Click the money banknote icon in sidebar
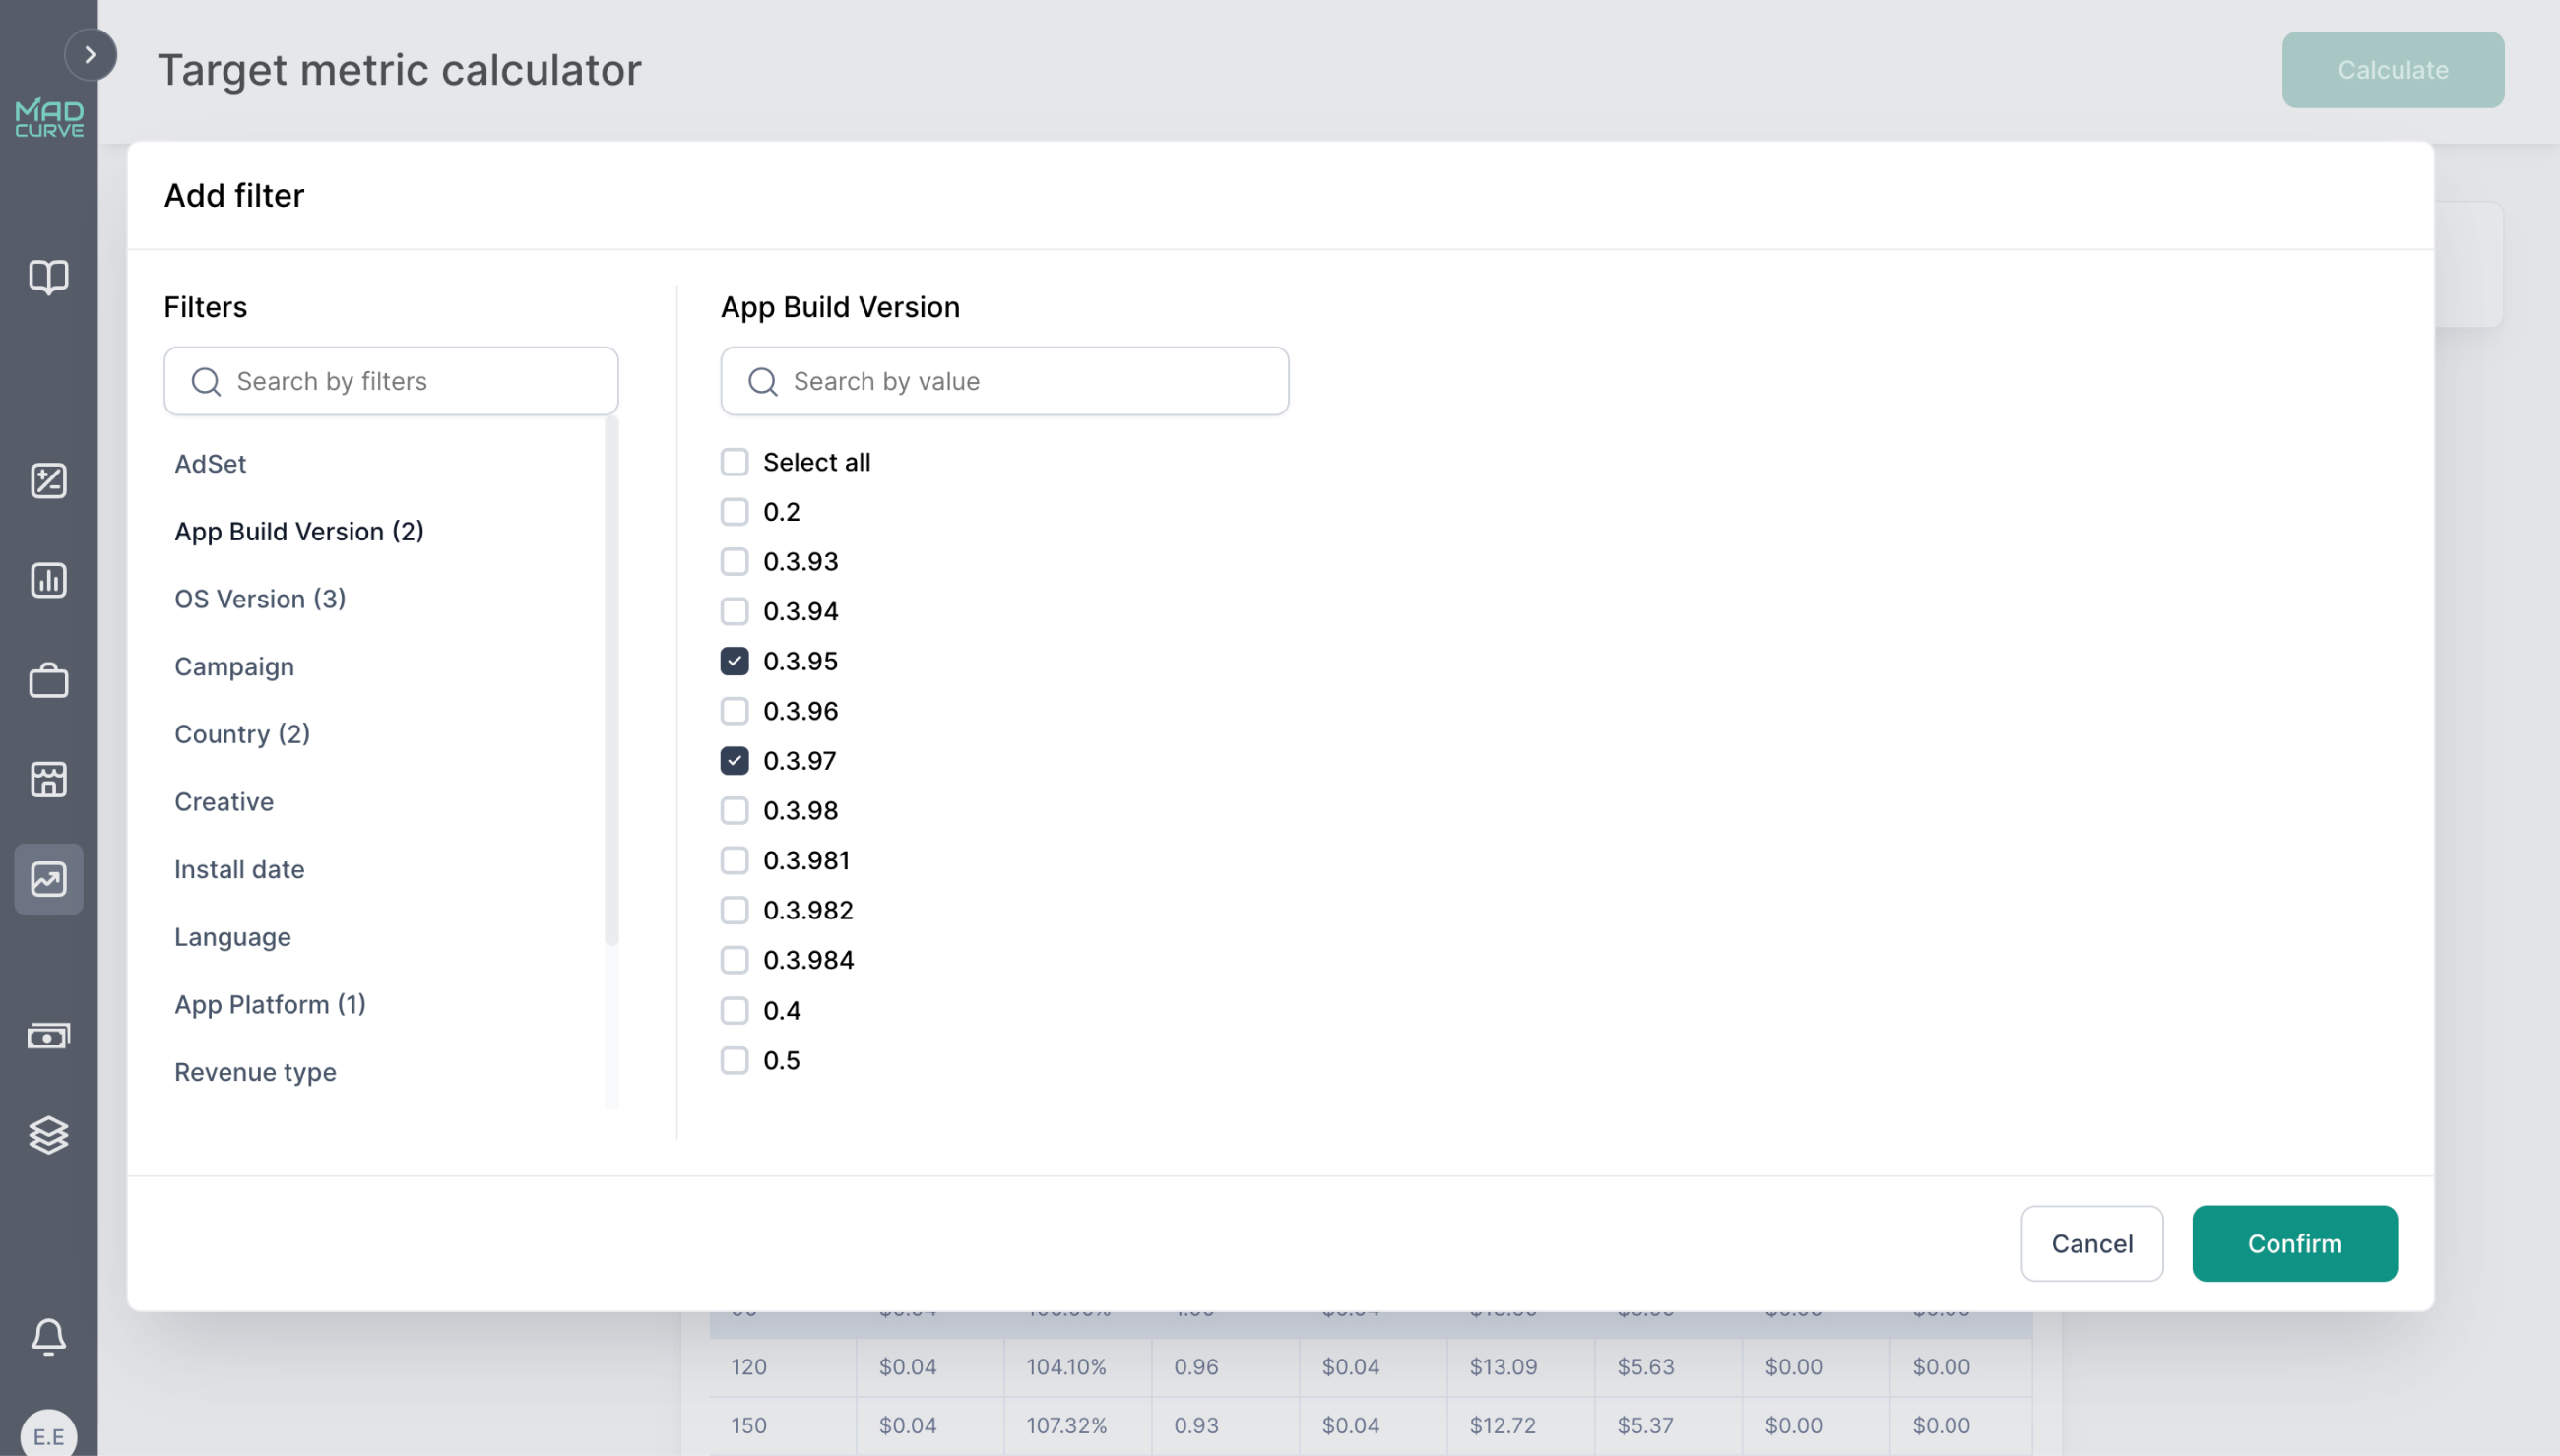The image size is (2560, 1456). coord(49,1035)
